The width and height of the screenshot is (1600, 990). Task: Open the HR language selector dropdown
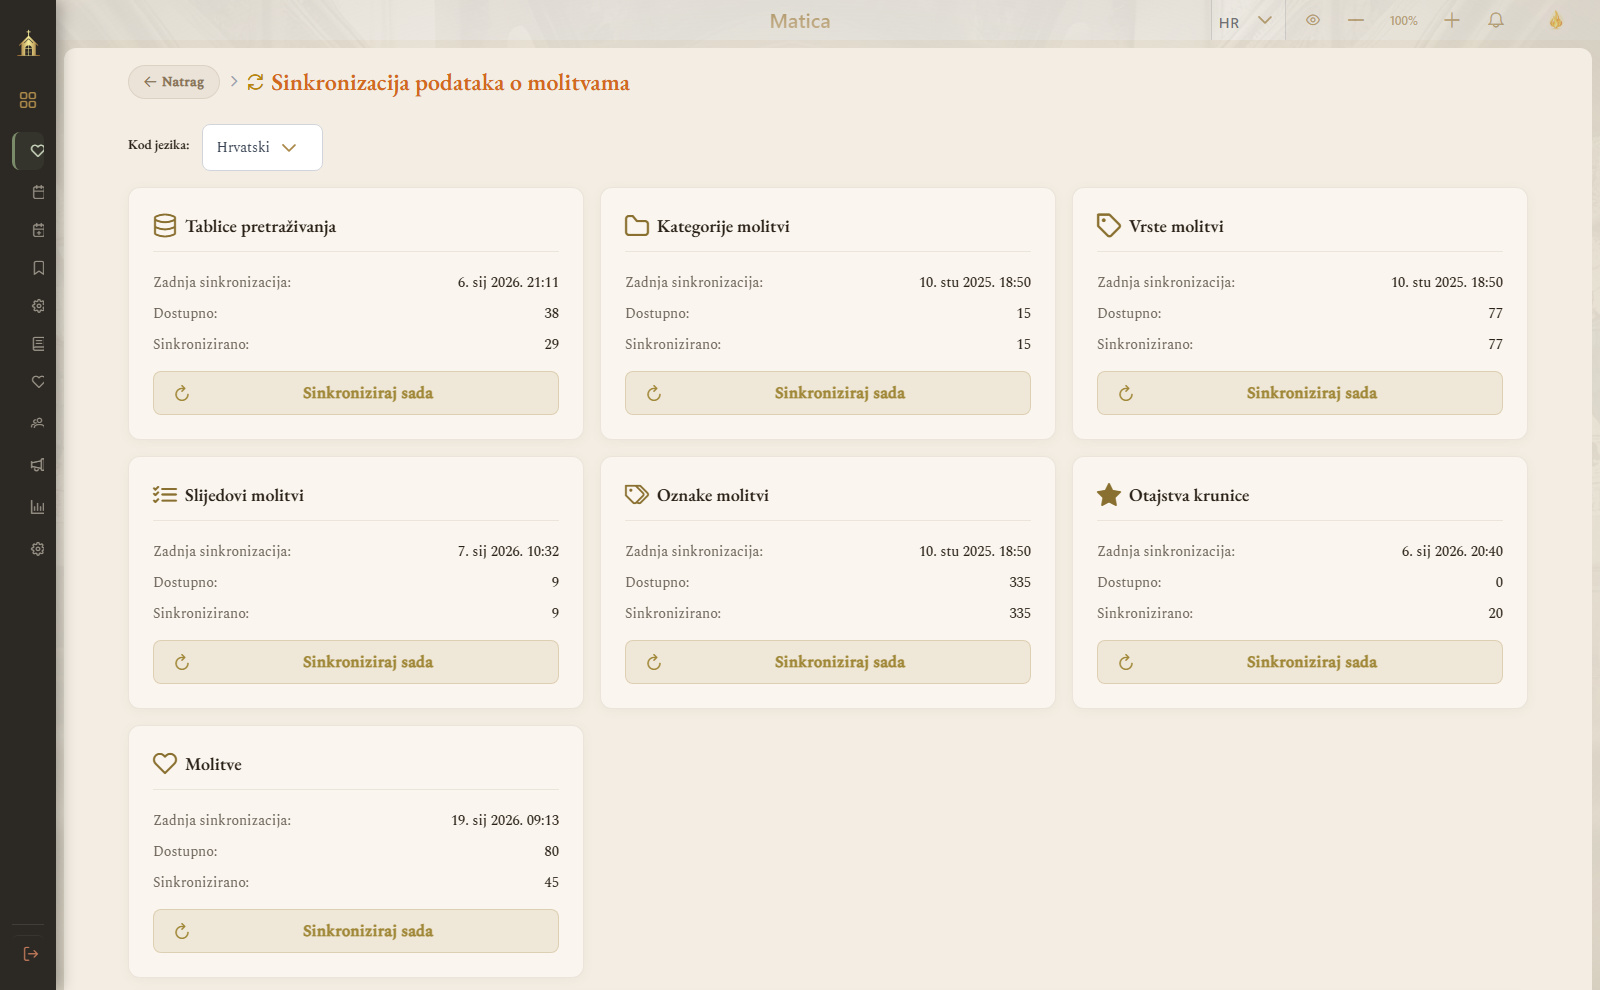pos(1246,22)
